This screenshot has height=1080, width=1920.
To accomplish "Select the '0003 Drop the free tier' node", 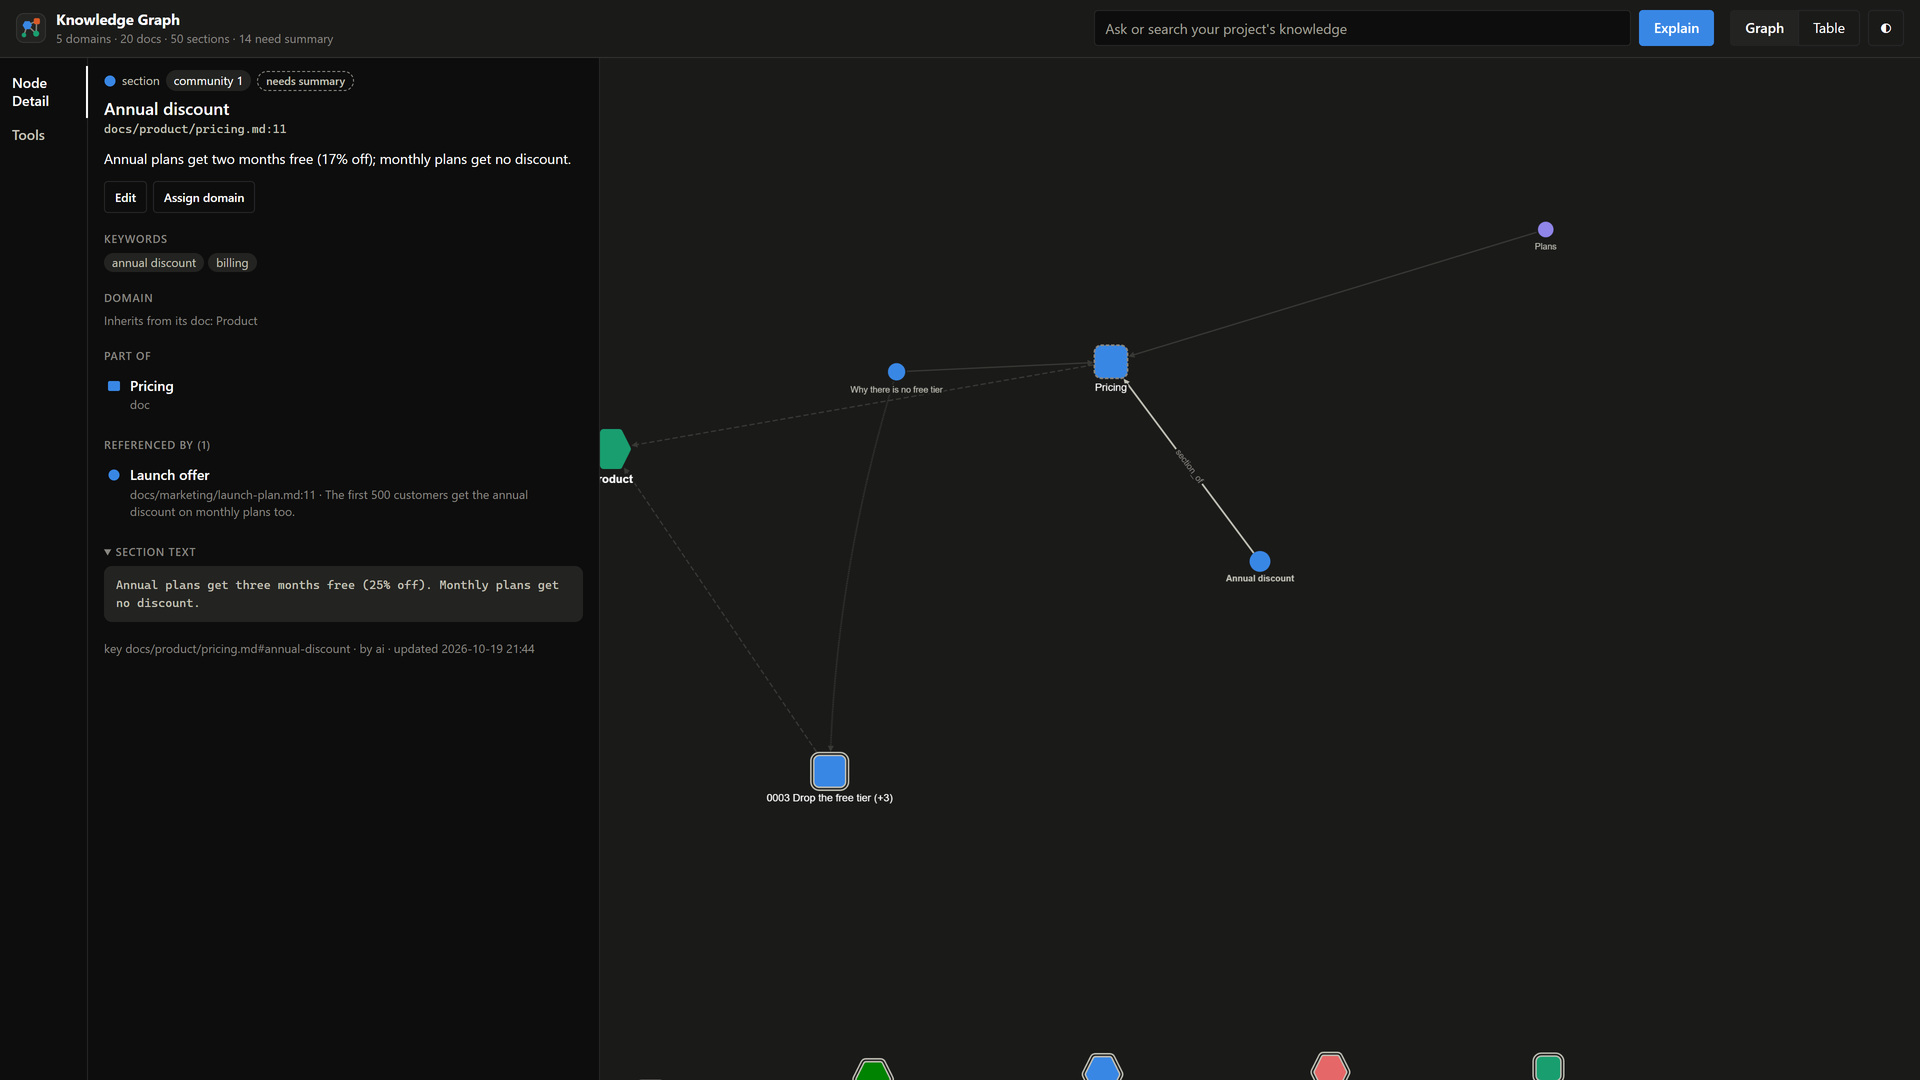I will [829, 771].
